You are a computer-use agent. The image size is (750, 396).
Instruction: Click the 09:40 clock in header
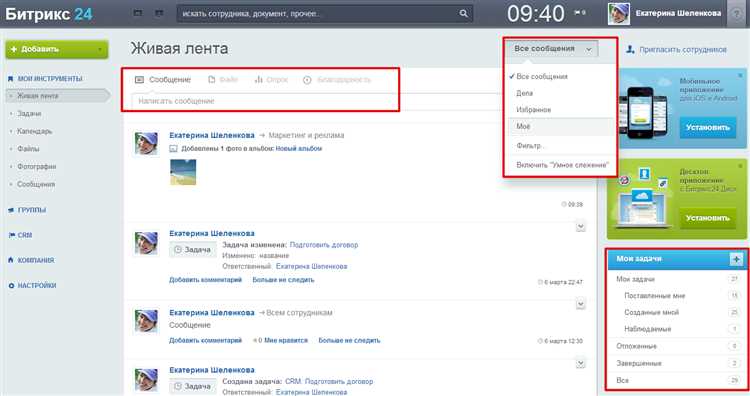click(536, 13)
